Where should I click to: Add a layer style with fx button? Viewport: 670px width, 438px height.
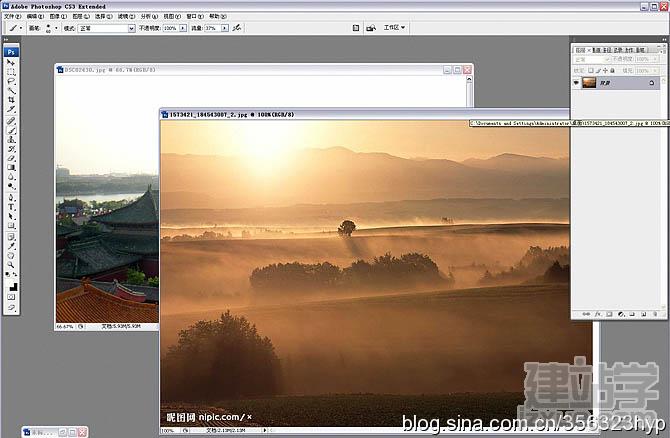click(x=598, y=315)
